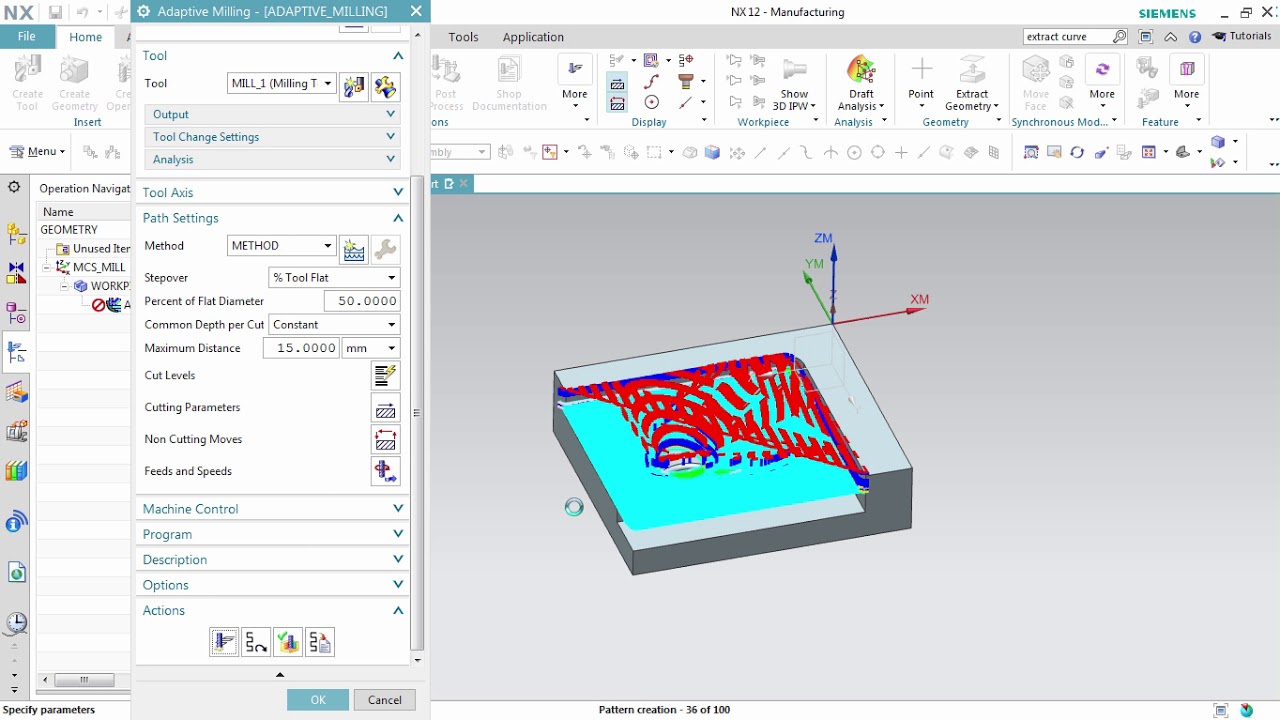Open the File menu tab
Viewport: 1280px width, 720px height.
(27, 37)
